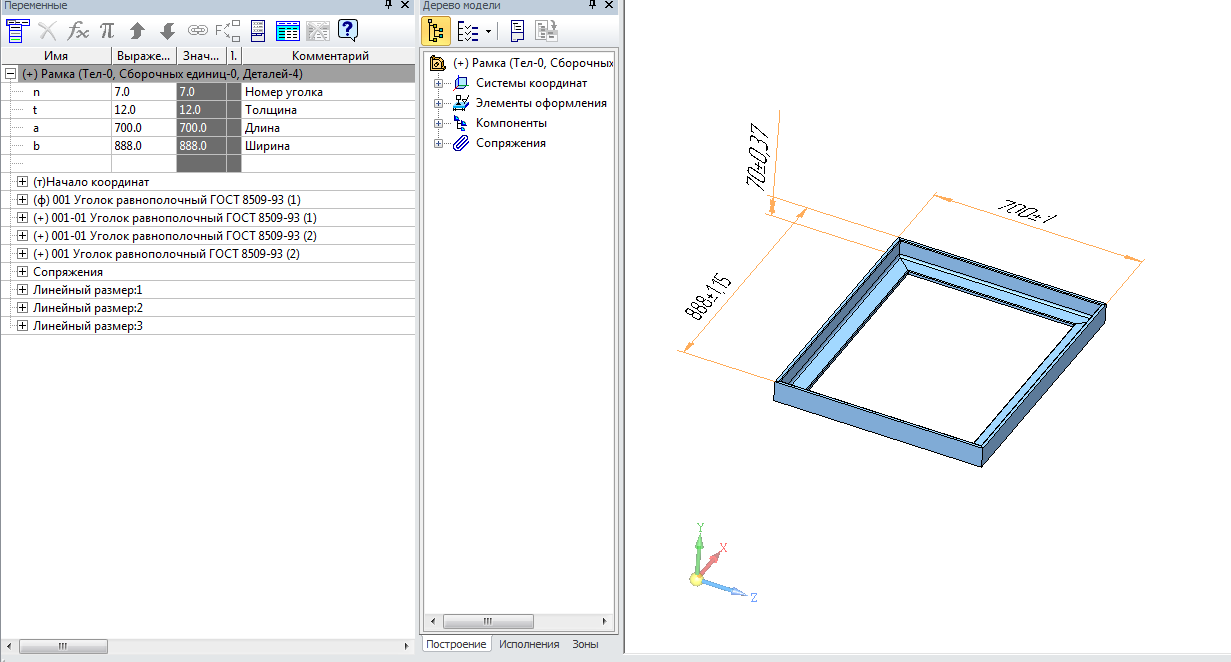
Task: Click tree composition checklist icon
Action: (x=468, y=31)
